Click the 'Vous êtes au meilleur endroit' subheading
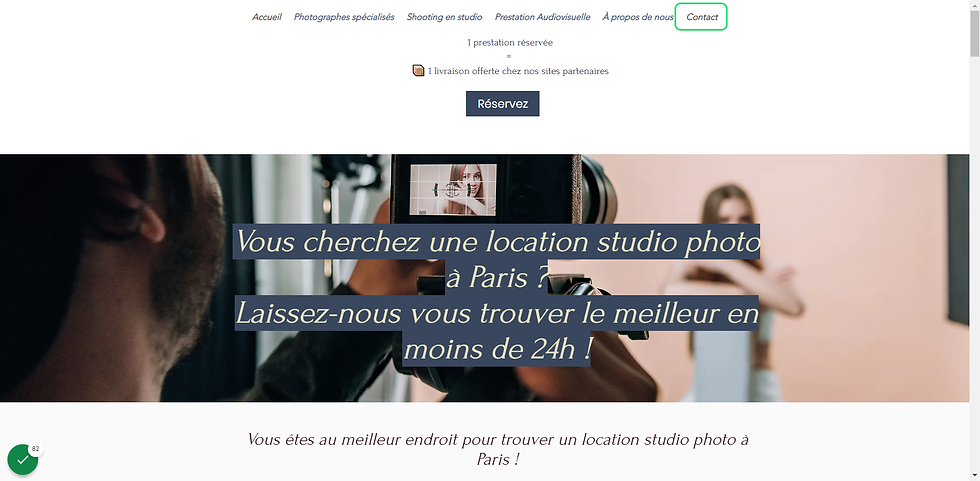 tap(498, 449)
